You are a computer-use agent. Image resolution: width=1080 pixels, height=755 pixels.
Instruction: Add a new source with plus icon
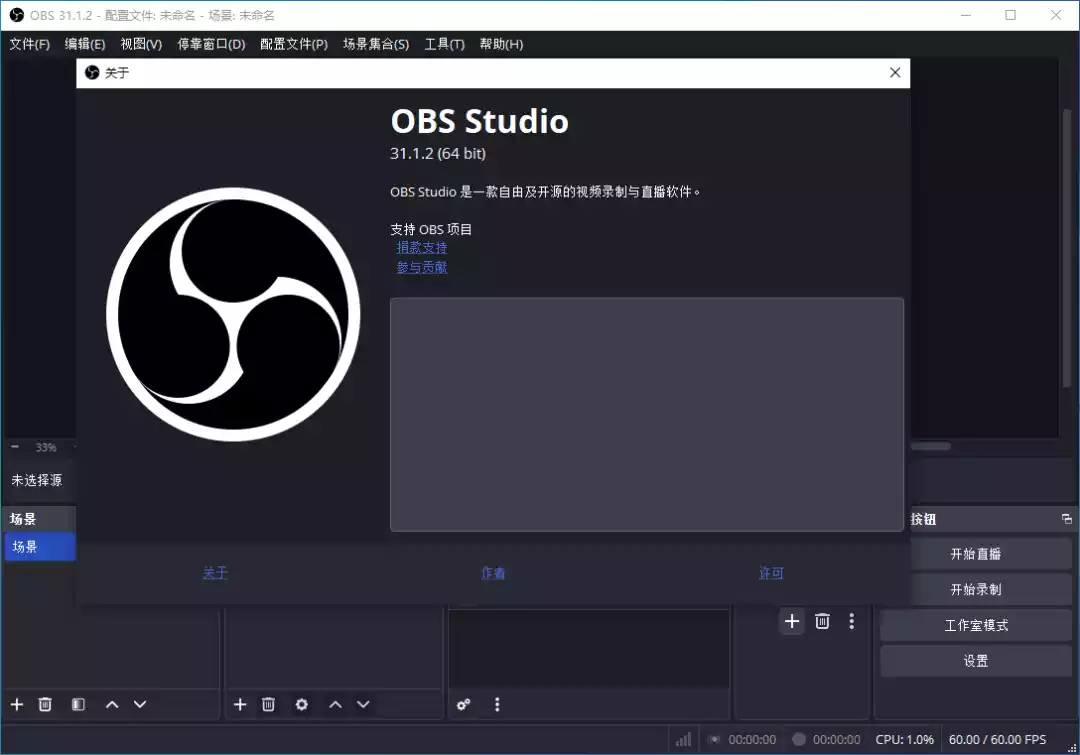pos(240,704)
